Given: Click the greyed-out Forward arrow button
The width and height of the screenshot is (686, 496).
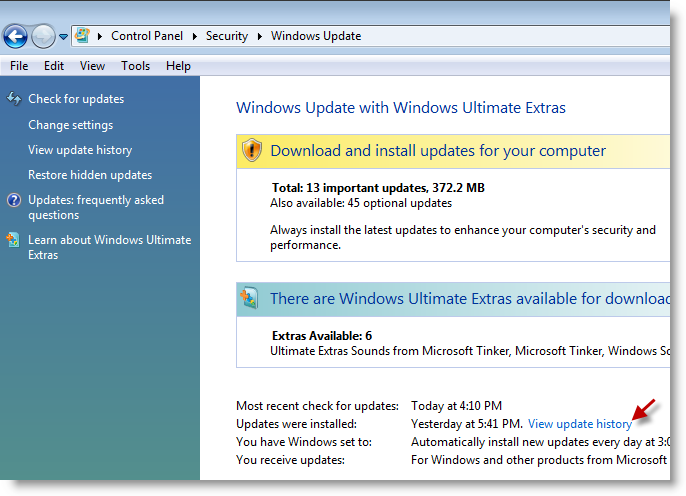Looking at the screenshot, I should pos(43,36).
